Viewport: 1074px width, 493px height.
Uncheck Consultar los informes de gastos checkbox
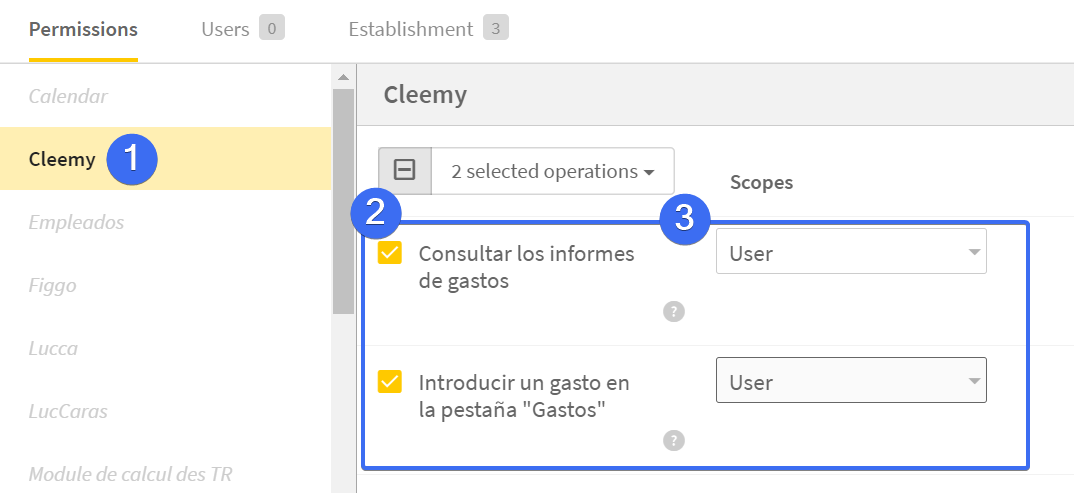(x=390, y=253)
